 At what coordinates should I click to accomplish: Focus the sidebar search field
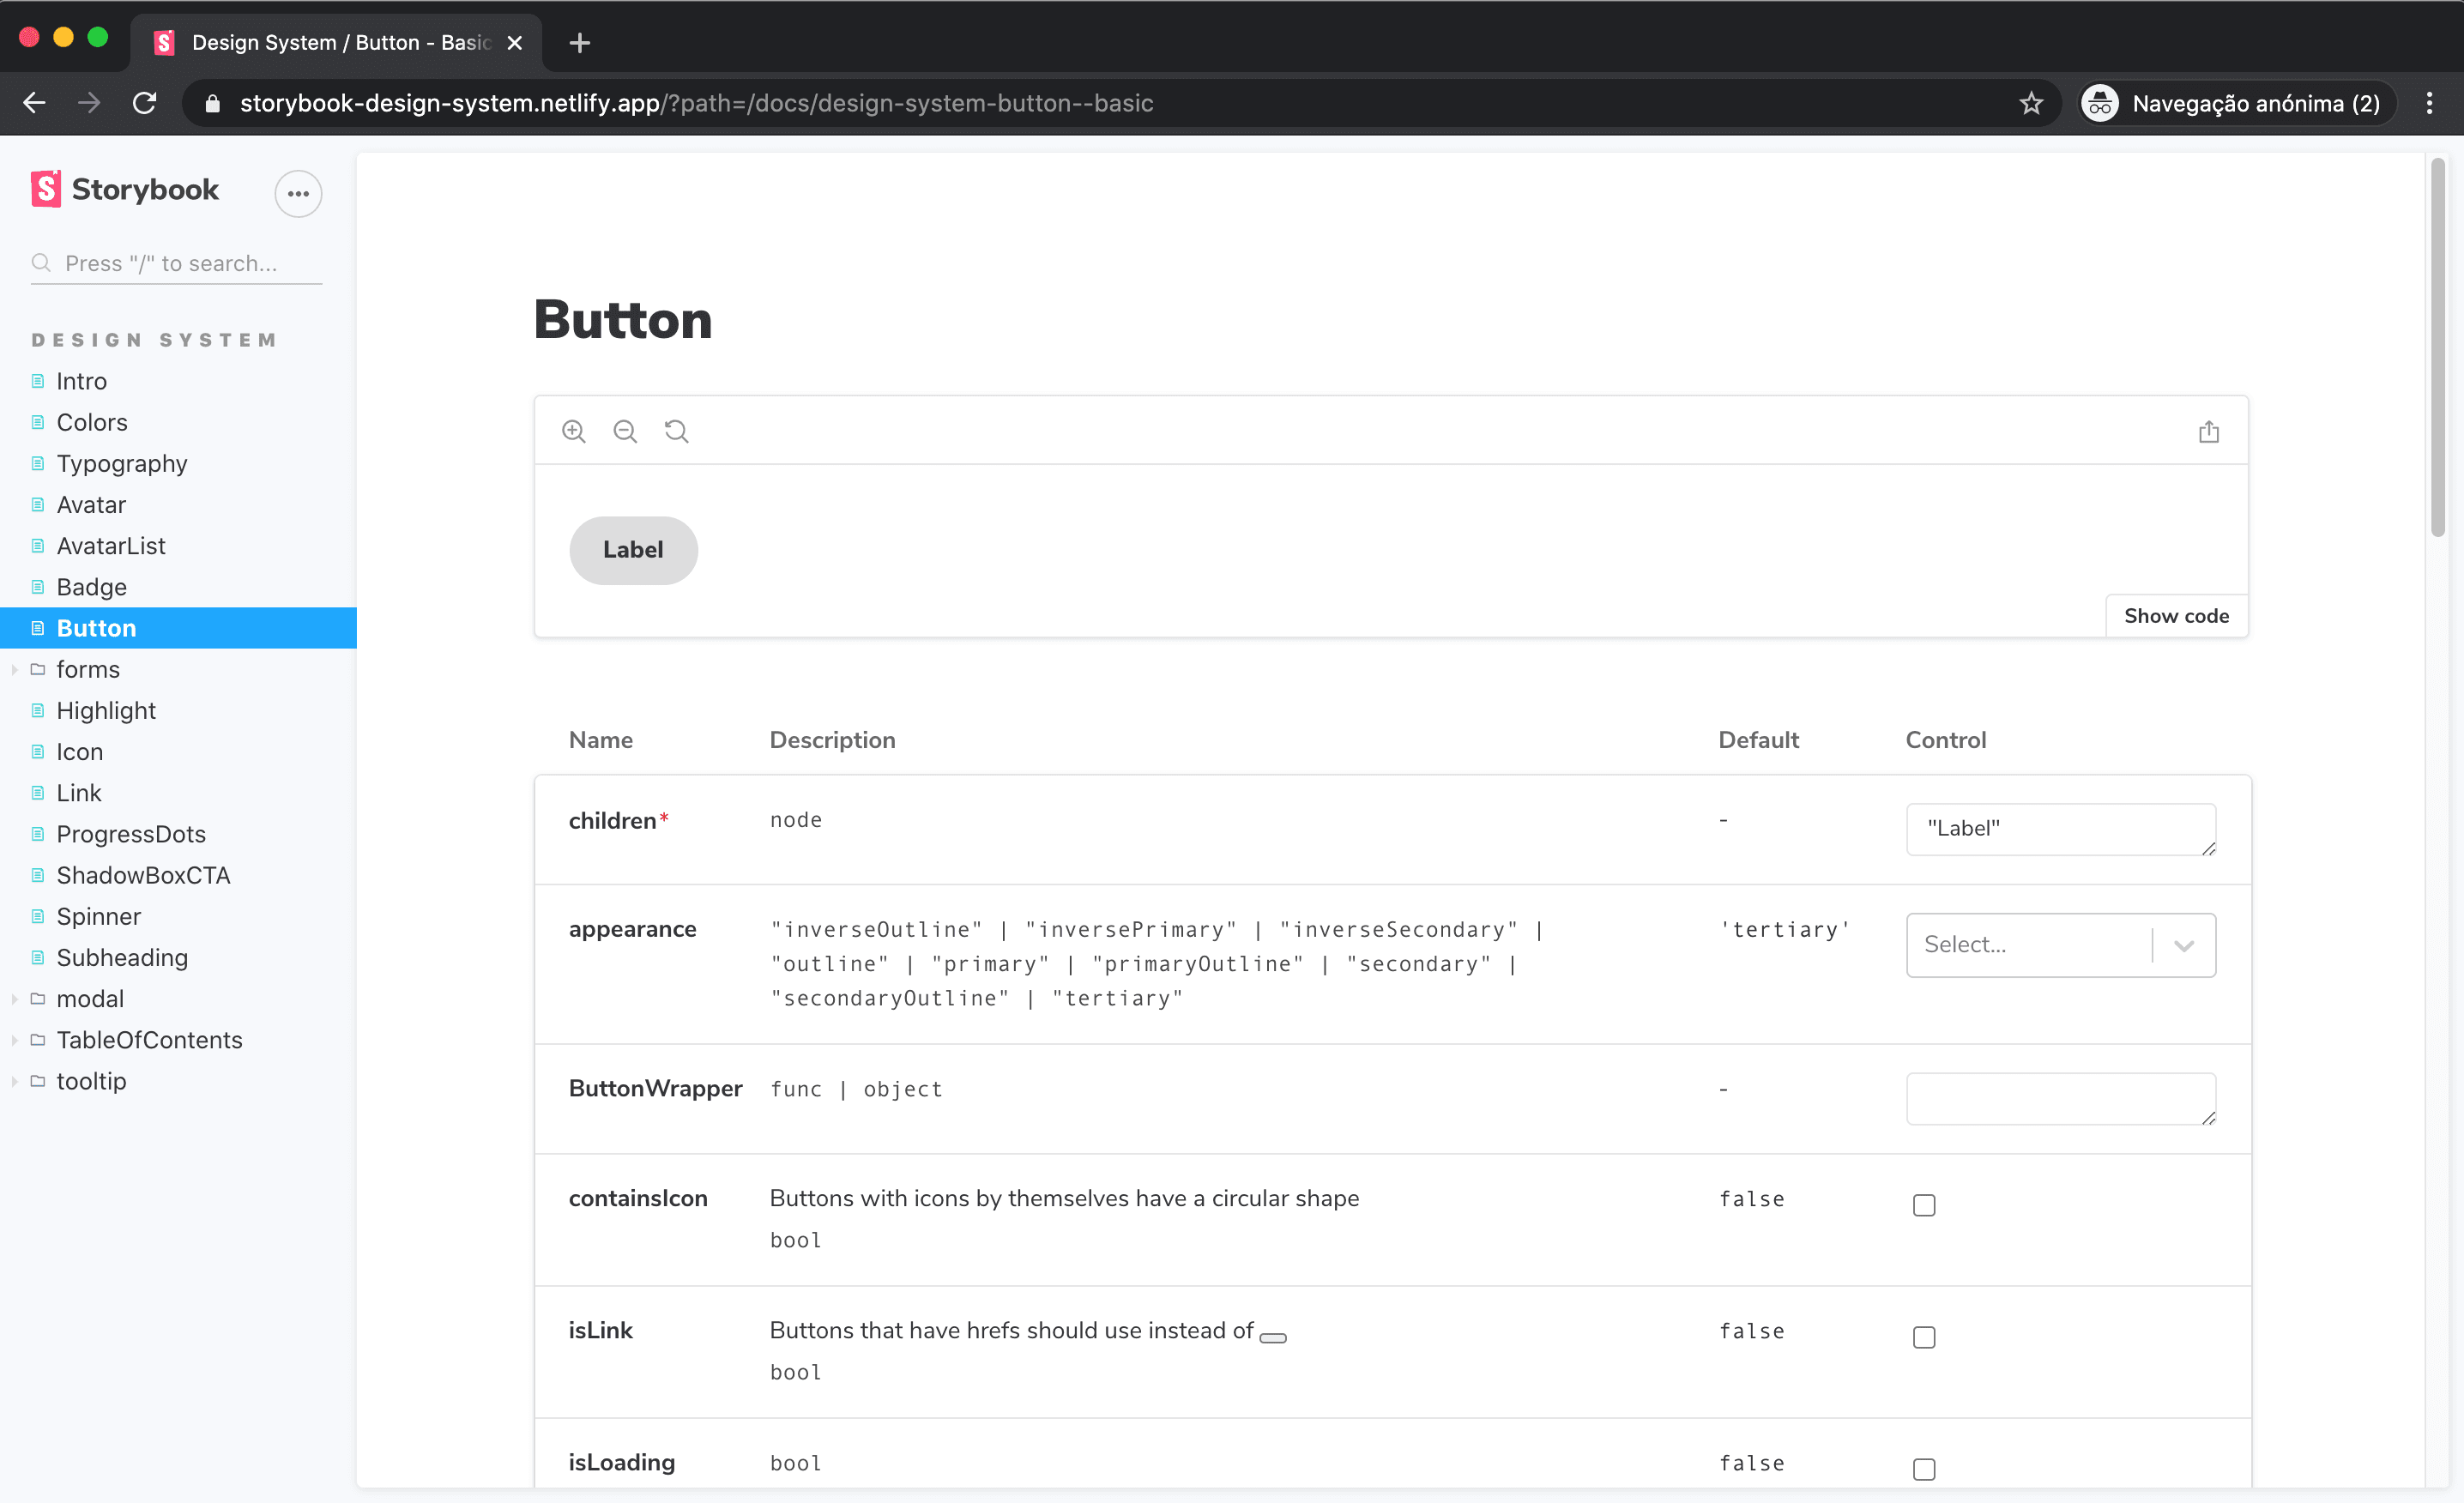coord(176,263)
